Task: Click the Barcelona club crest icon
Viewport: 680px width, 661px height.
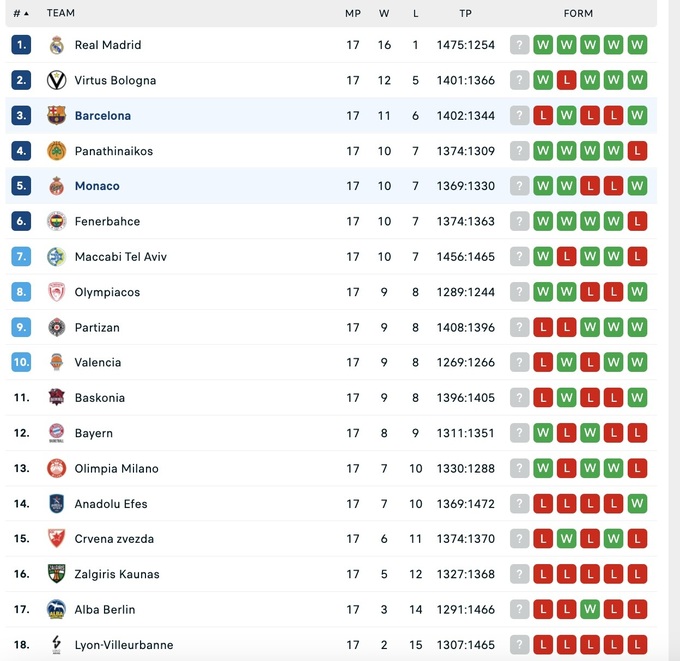Action: 57,116
